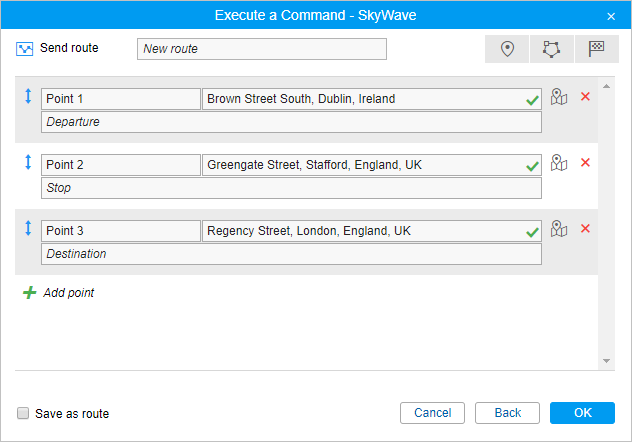Click the location pin icon button
Viewport: 632px width, 442px height.
coord(507,49)
